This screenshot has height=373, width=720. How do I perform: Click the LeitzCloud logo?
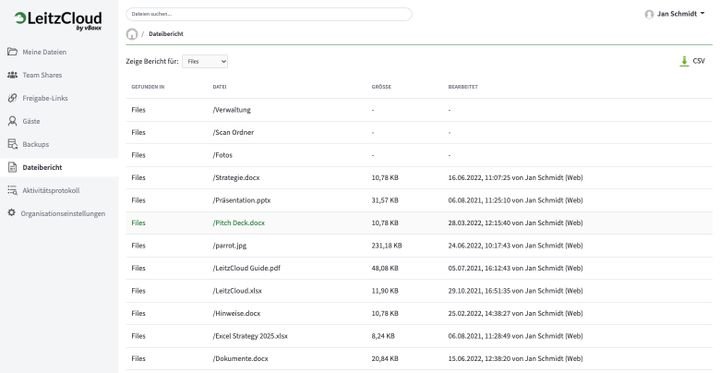pos(58,20)
